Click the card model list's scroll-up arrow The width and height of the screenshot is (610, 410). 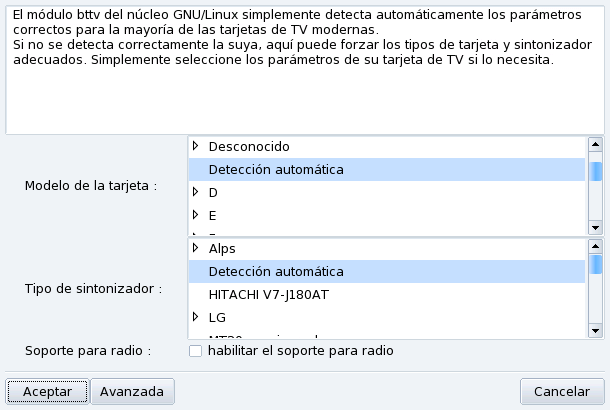(x=596, y=145)
